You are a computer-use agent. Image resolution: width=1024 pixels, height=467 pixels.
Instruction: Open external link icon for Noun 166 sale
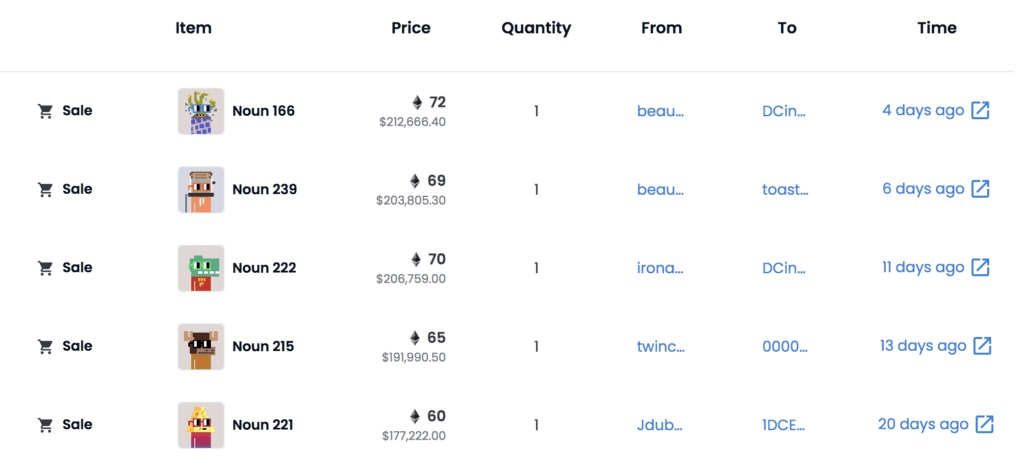981,111
